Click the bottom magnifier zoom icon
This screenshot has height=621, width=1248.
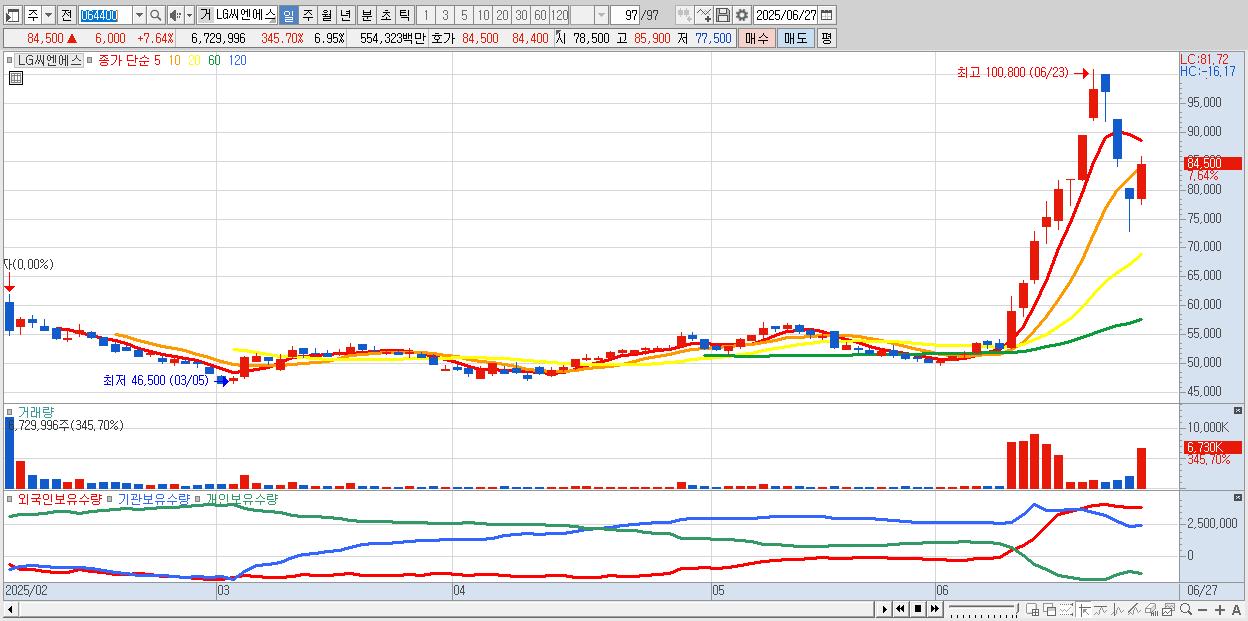(x=1186, y=609)
